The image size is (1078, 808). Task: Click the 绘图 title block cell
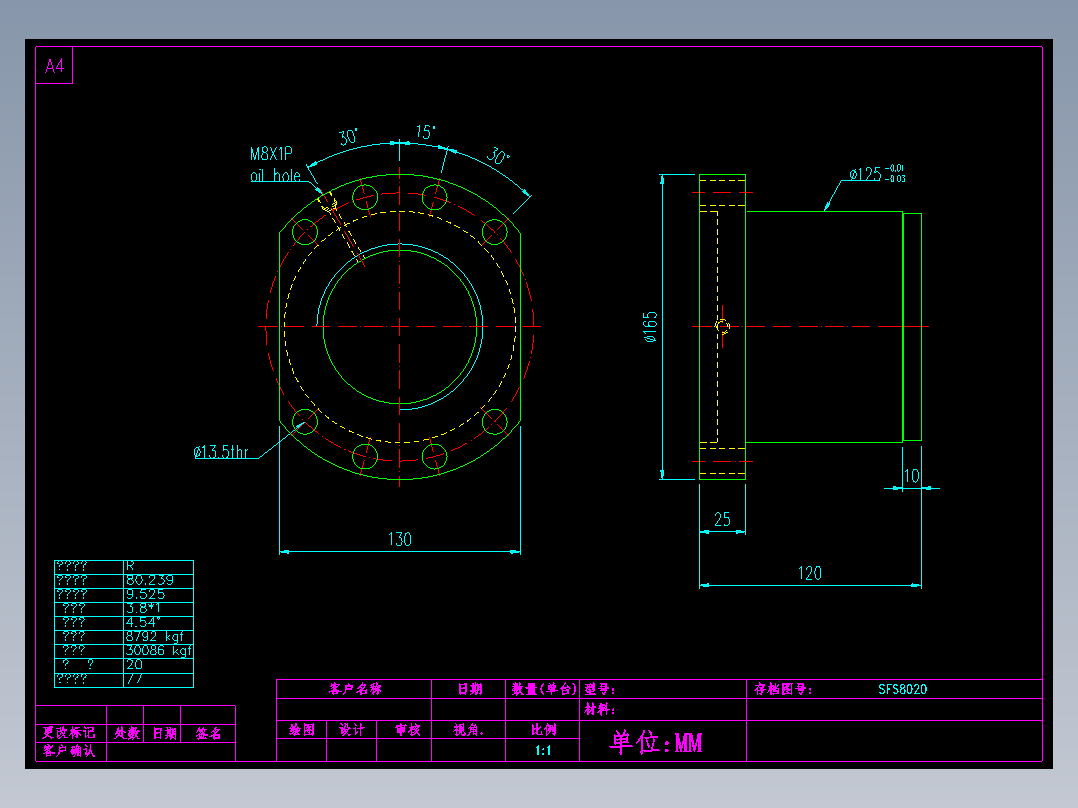point(302,730)
